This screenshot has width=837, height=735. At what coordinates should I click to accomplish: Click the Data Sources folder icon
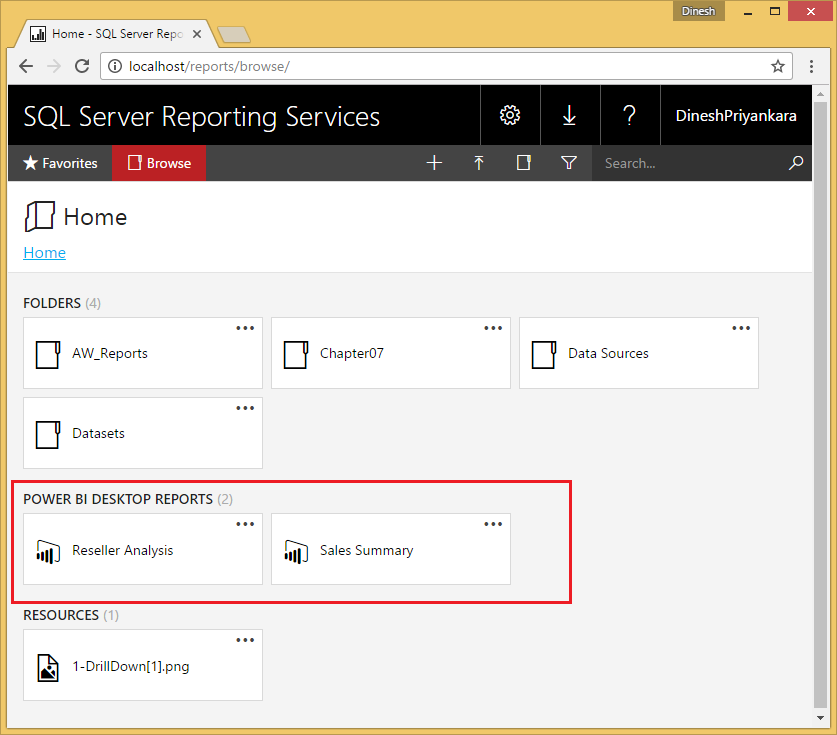click(x=544, y=354)
